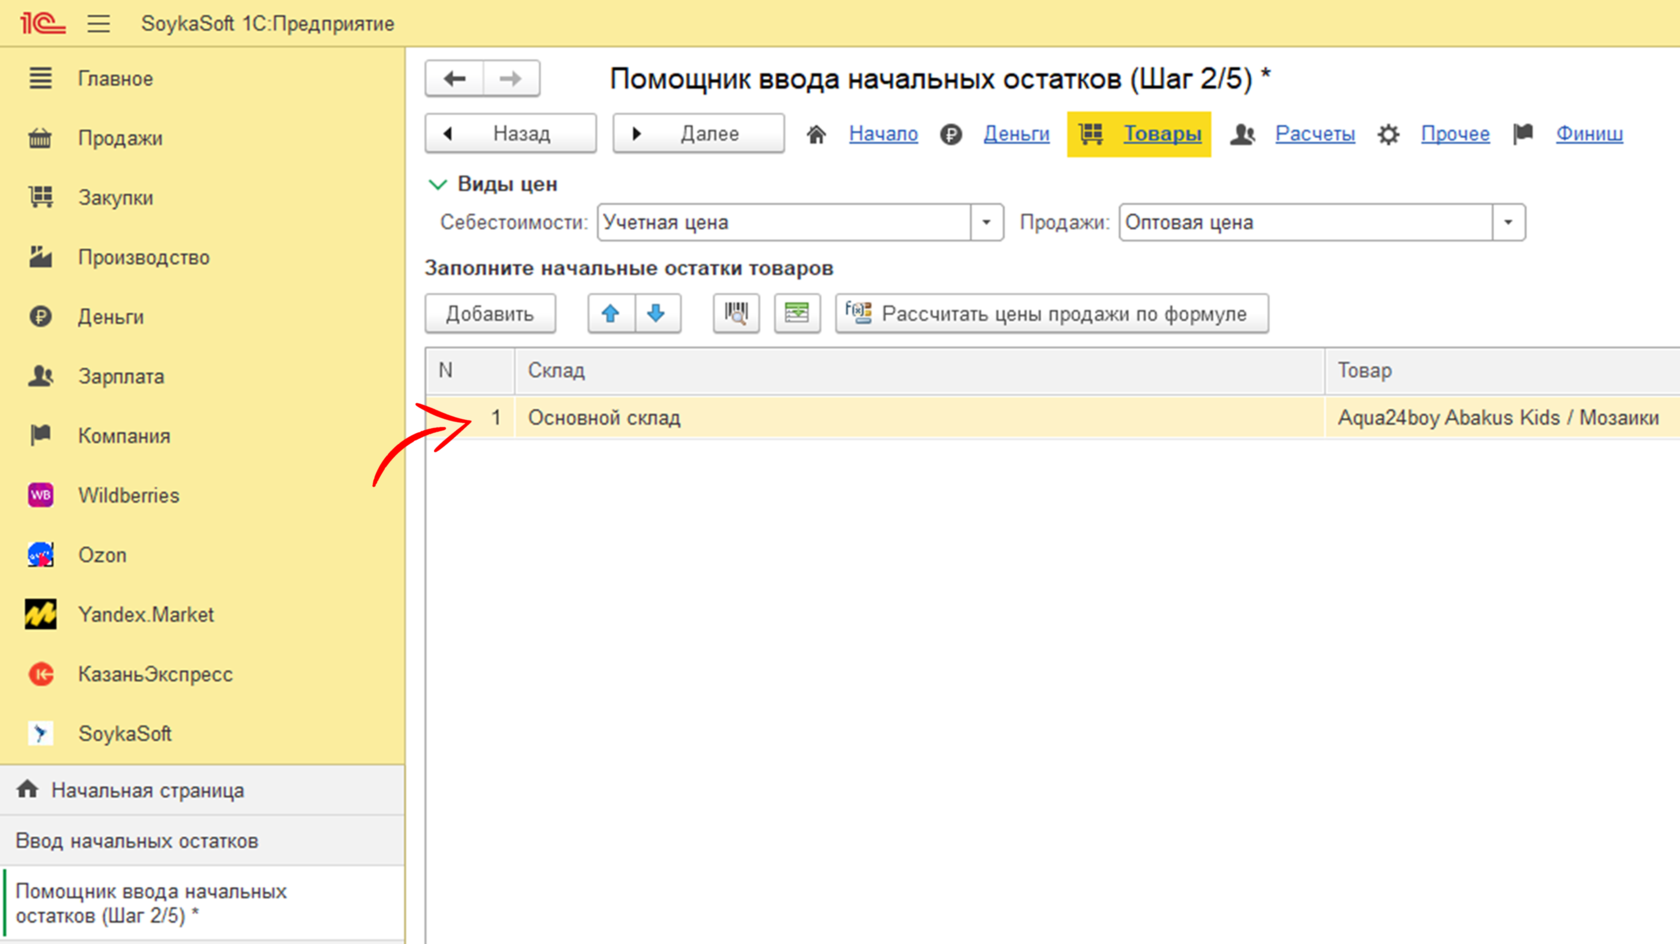The image size is (1680, 944).
Task: Click the Производство factory icon
Action: point(40,257)
